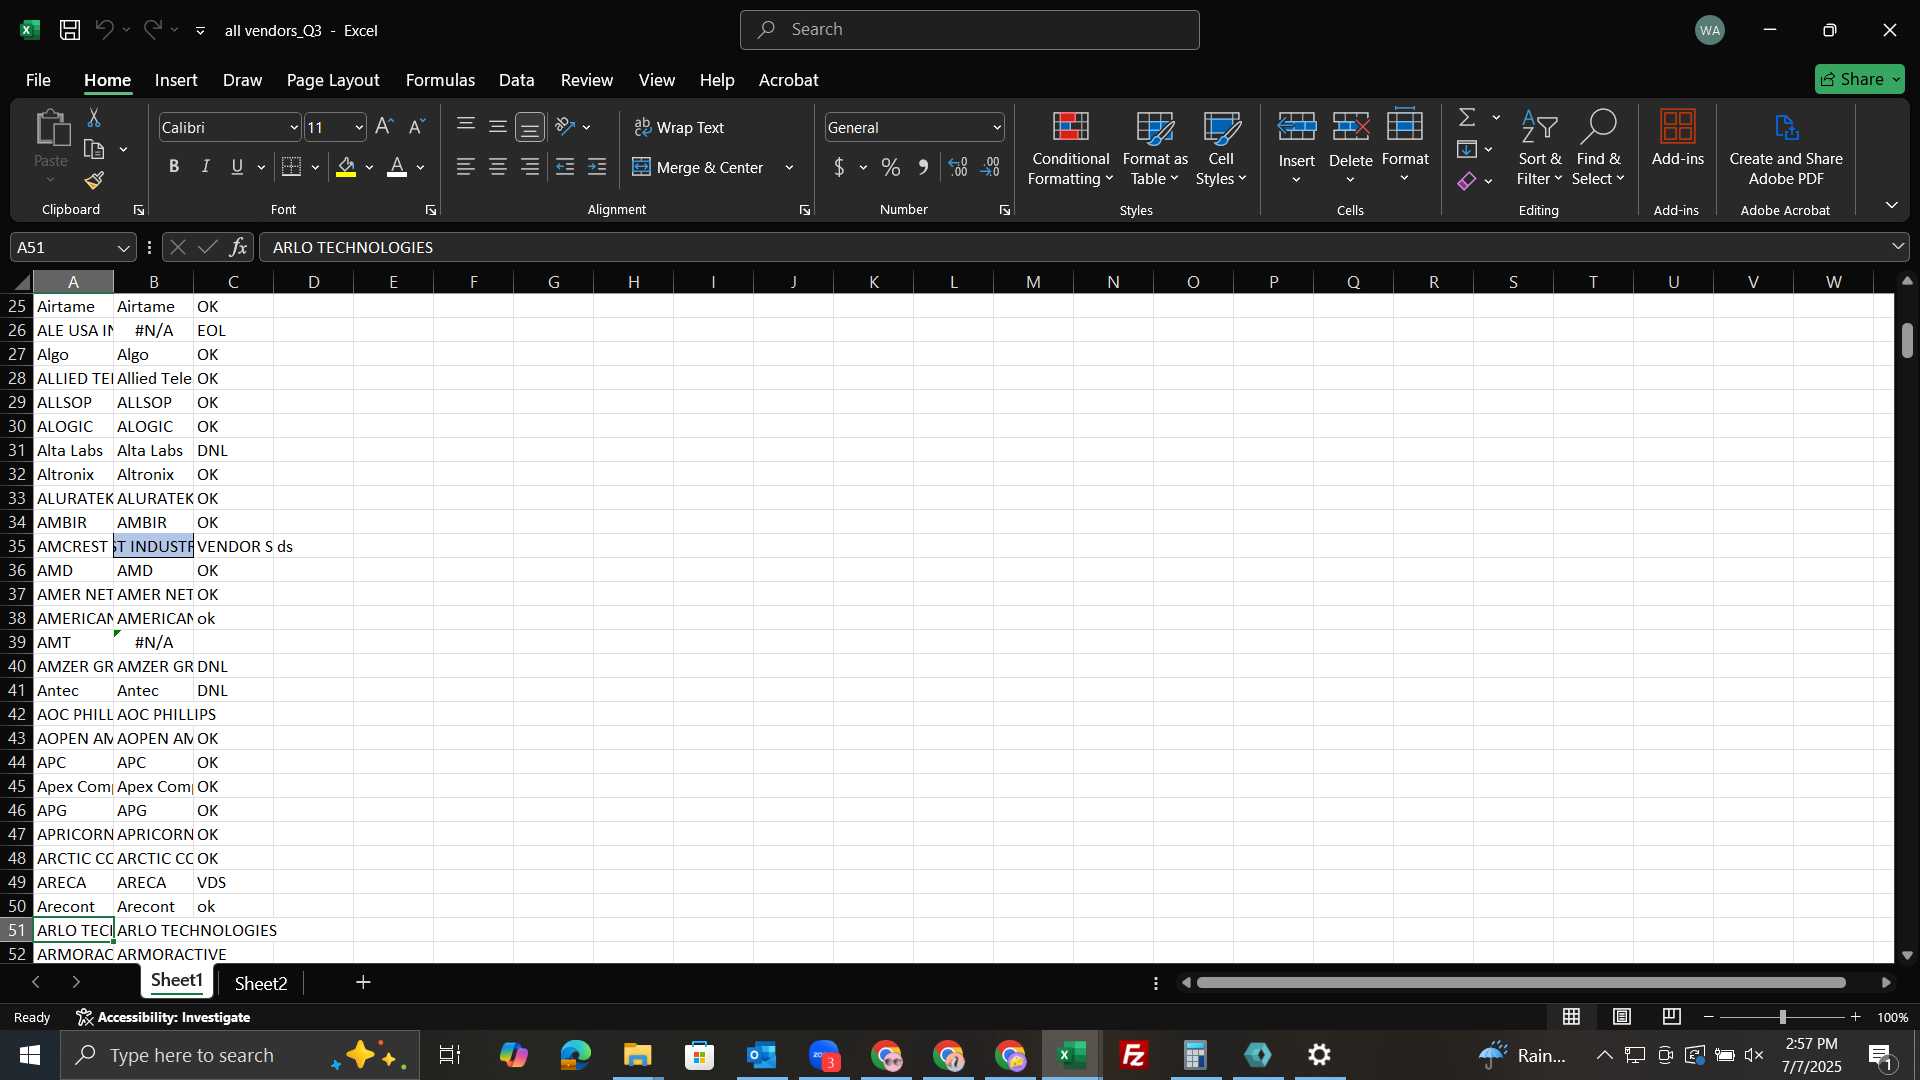This screenshot has height=1080, width=1920.
Task: Switch to Sheet2 worksheet tab
Action: click(261, 984)
